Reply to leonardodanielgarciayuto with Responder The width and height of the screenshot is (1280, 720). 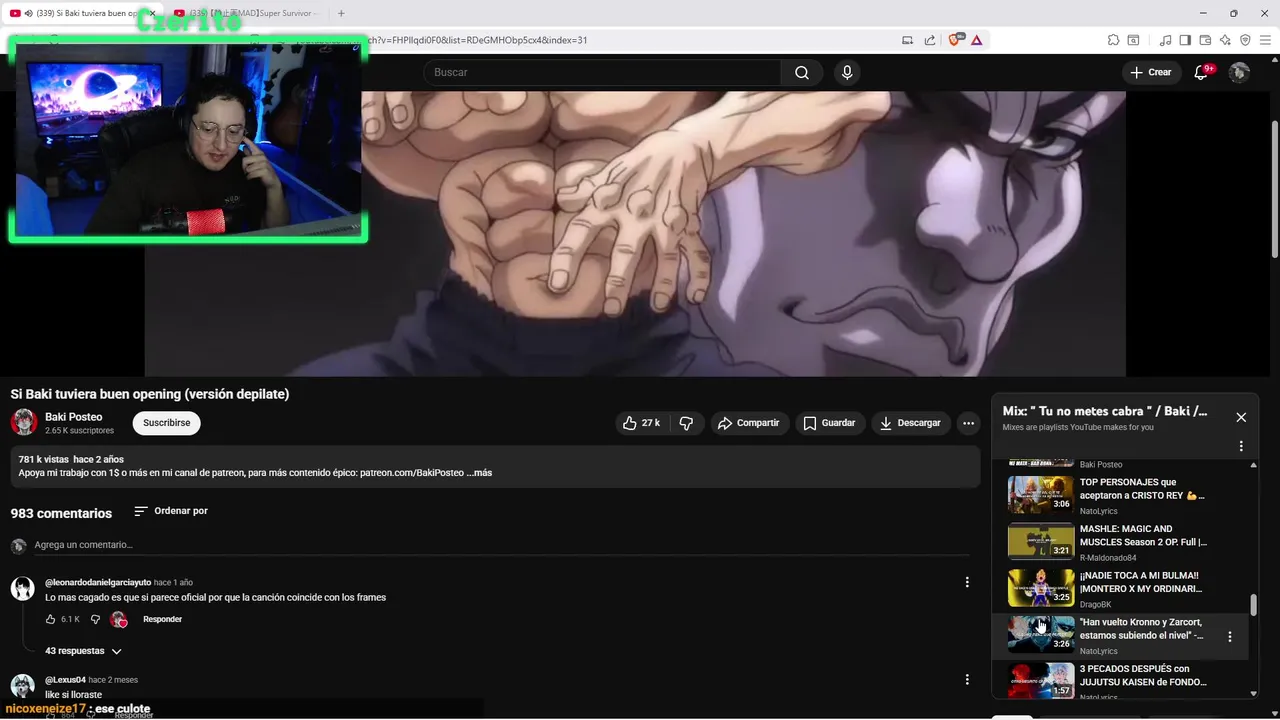tap(162, 619)
